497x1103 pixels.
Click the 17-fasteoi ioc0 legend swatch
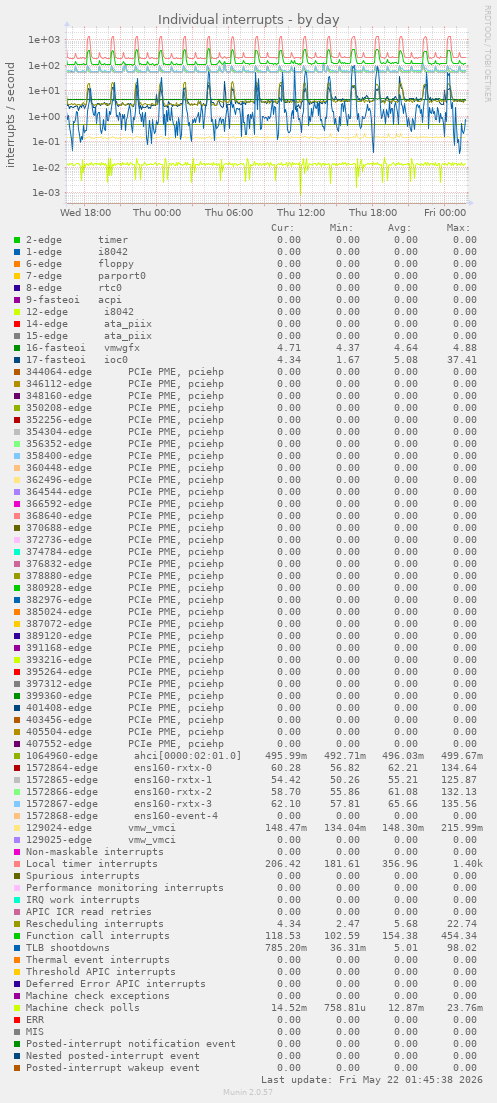click(x=17, y=359)
